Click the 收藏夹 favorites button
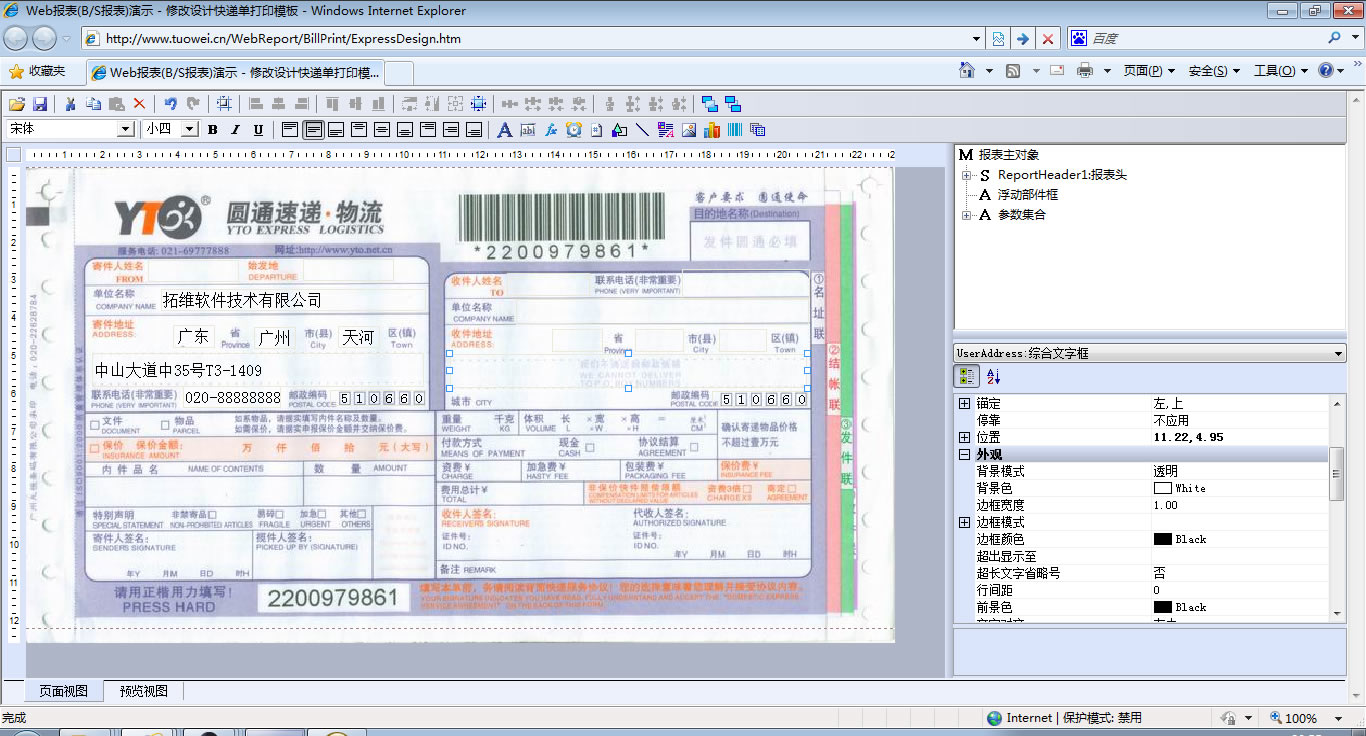Viewport: 1366px width, 736px height. 37,72
